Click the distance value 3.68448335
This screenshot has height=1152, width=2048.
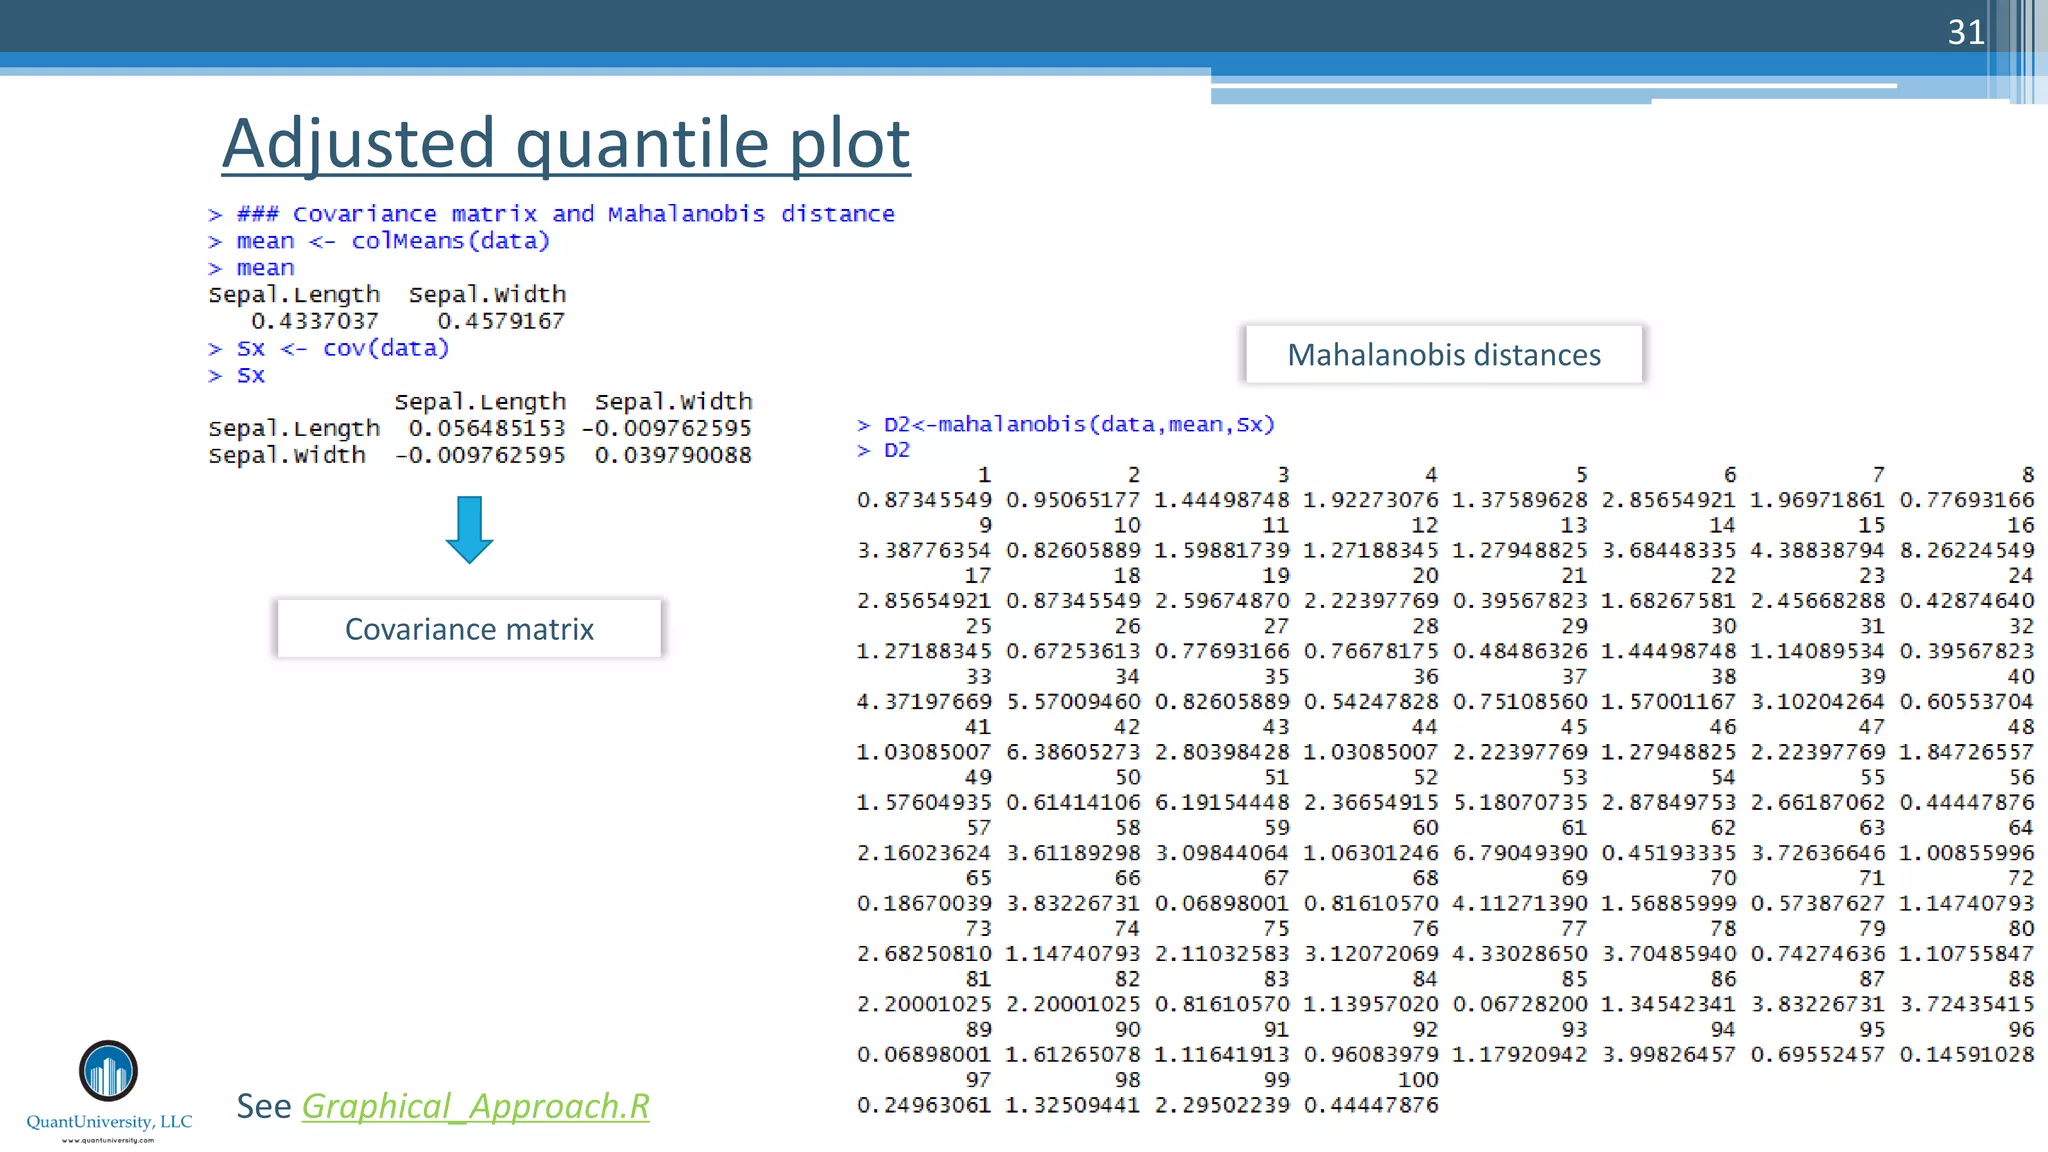coord(1669,550)
